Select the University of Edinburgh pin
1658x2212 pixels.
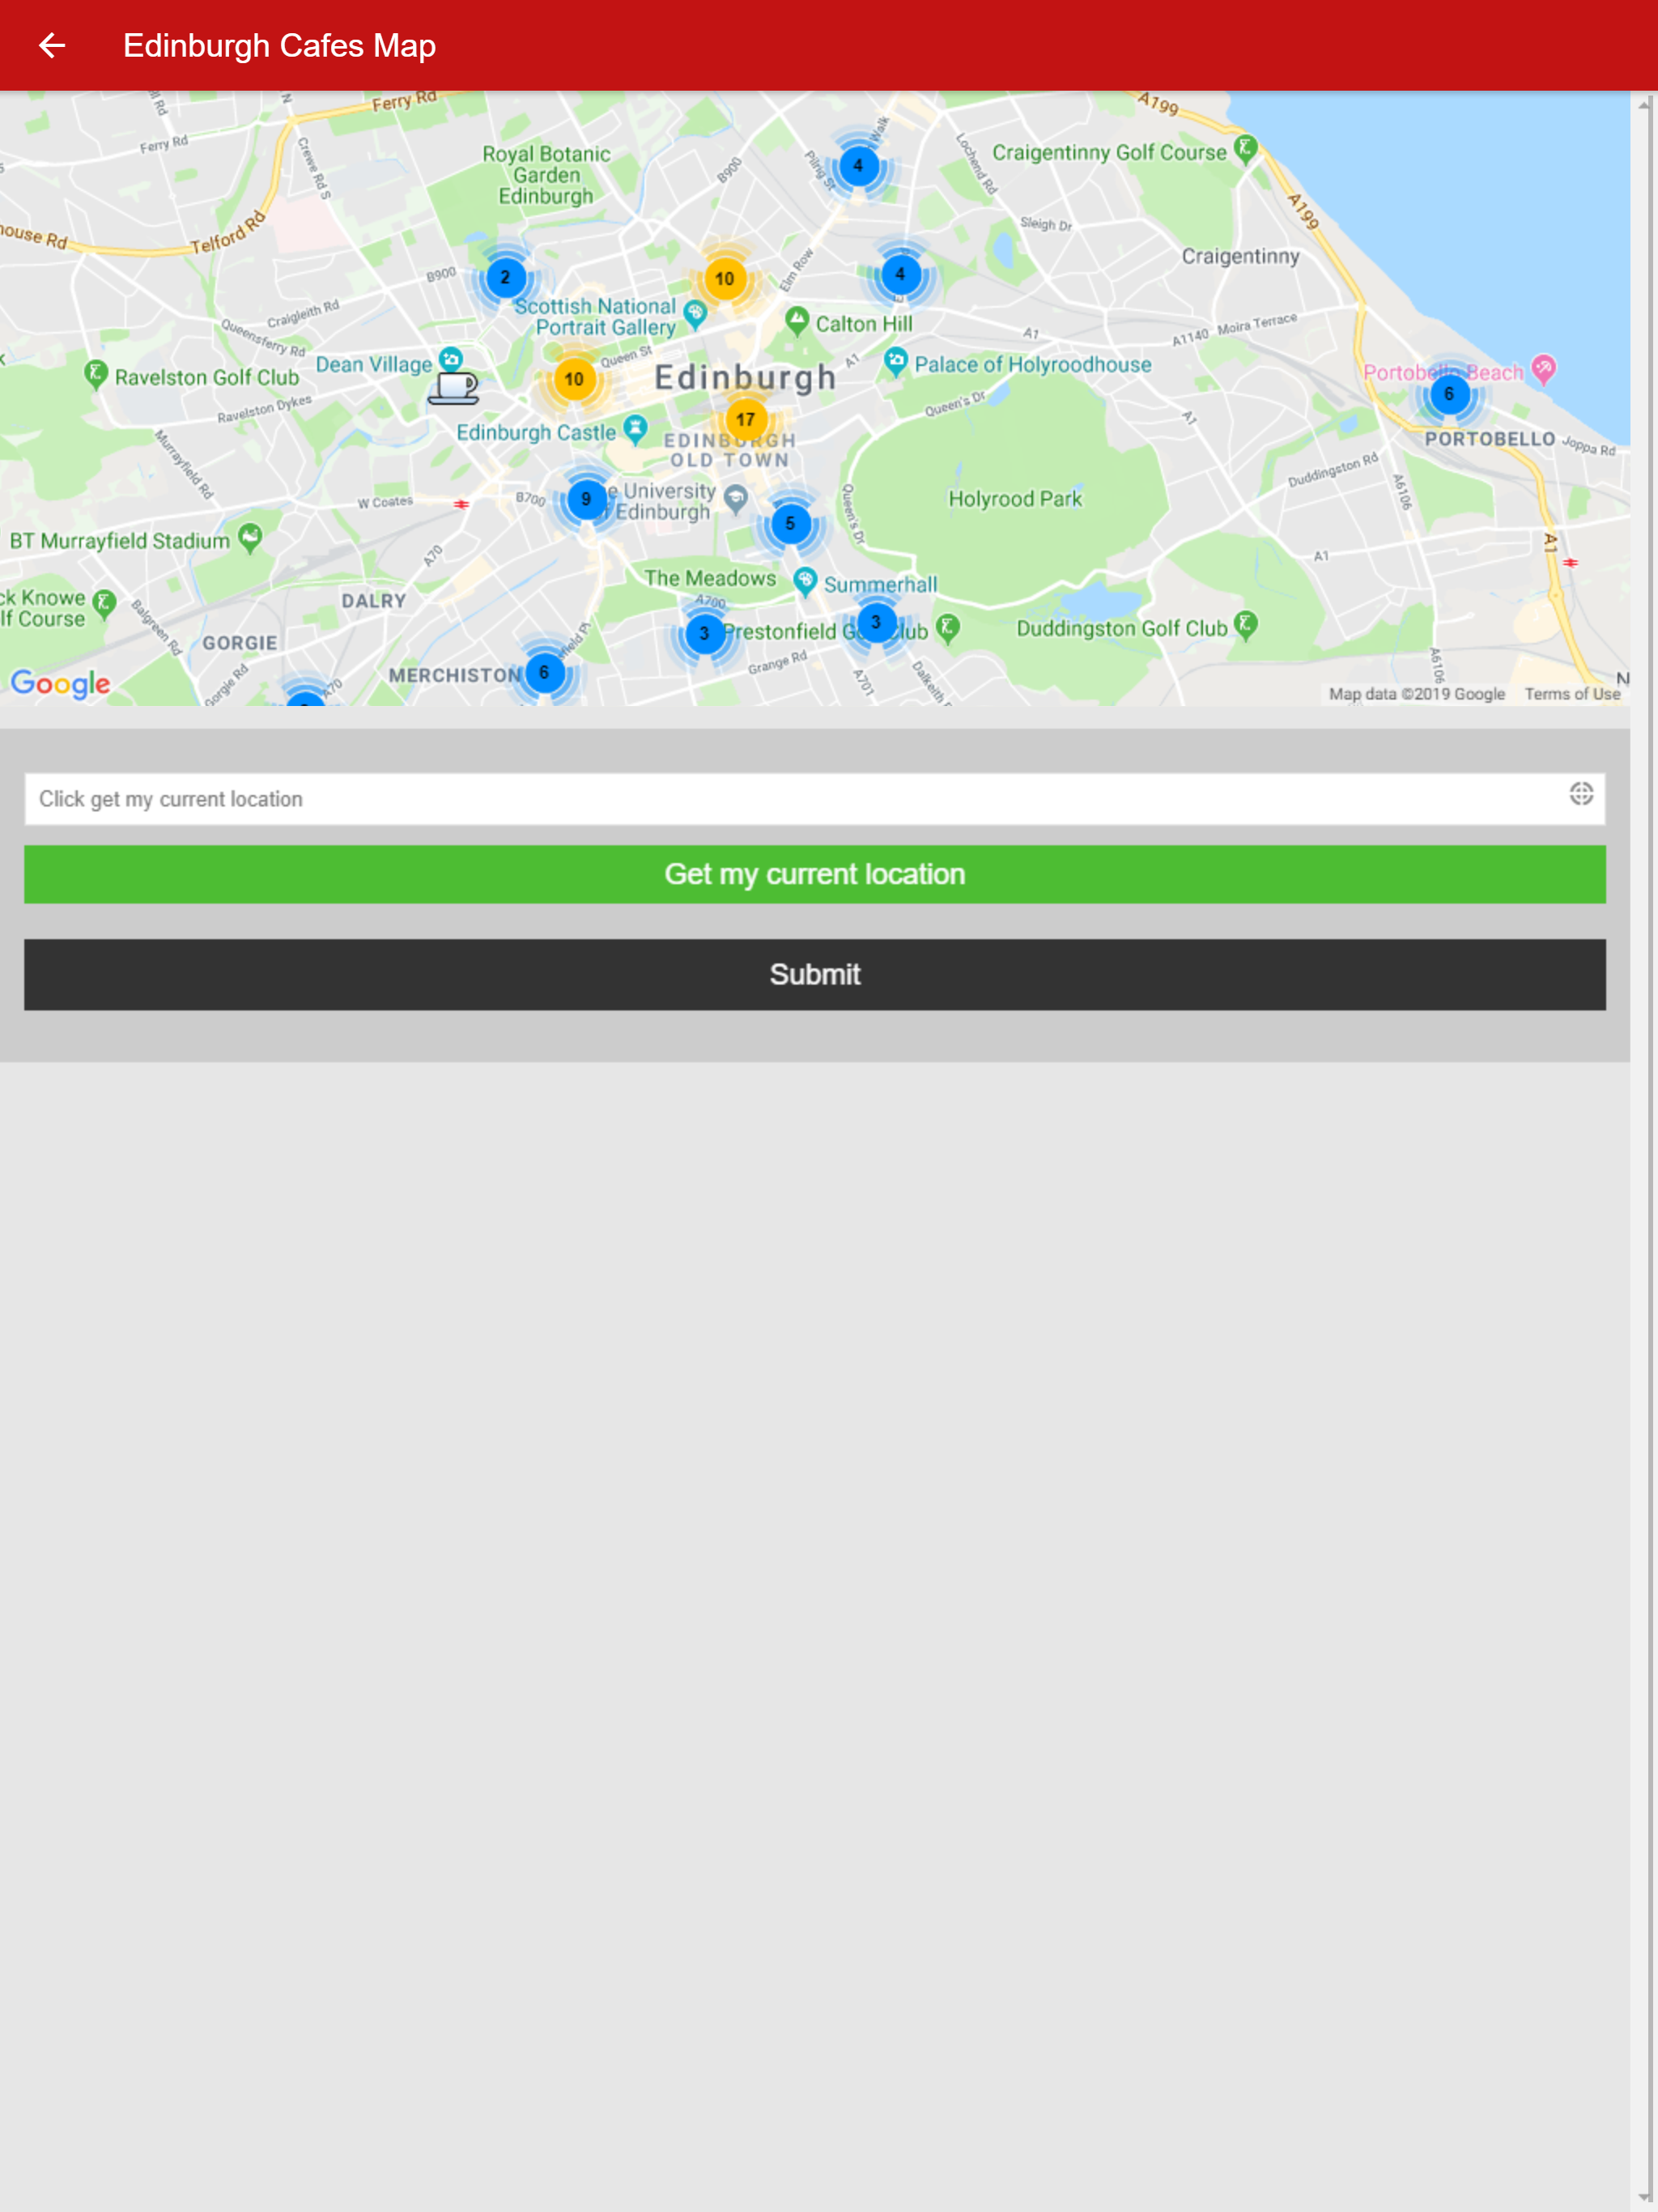(x=736, y=498)
